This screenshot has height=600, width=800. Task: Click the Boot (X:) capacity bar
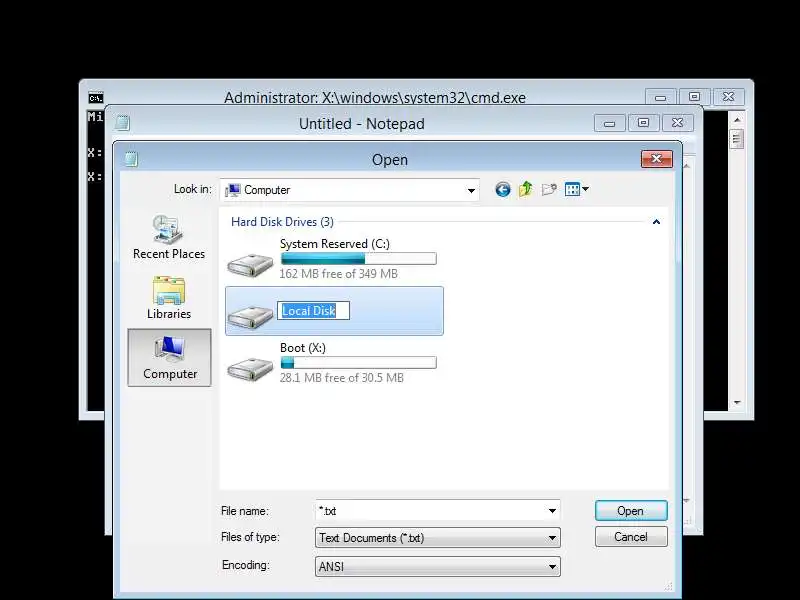pyautogui.click(x=359, y=363)
